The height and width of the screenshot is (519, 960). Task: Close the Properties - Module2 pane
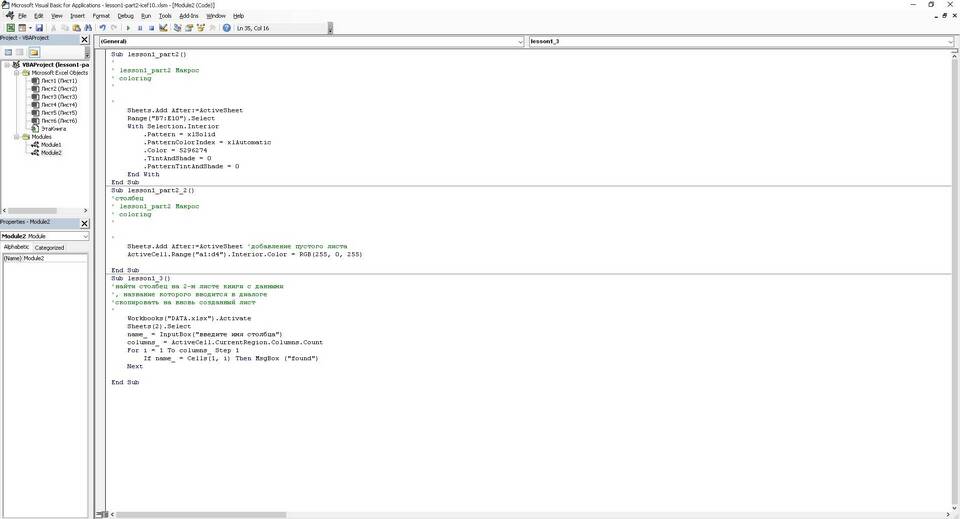[x=84, y=223]
